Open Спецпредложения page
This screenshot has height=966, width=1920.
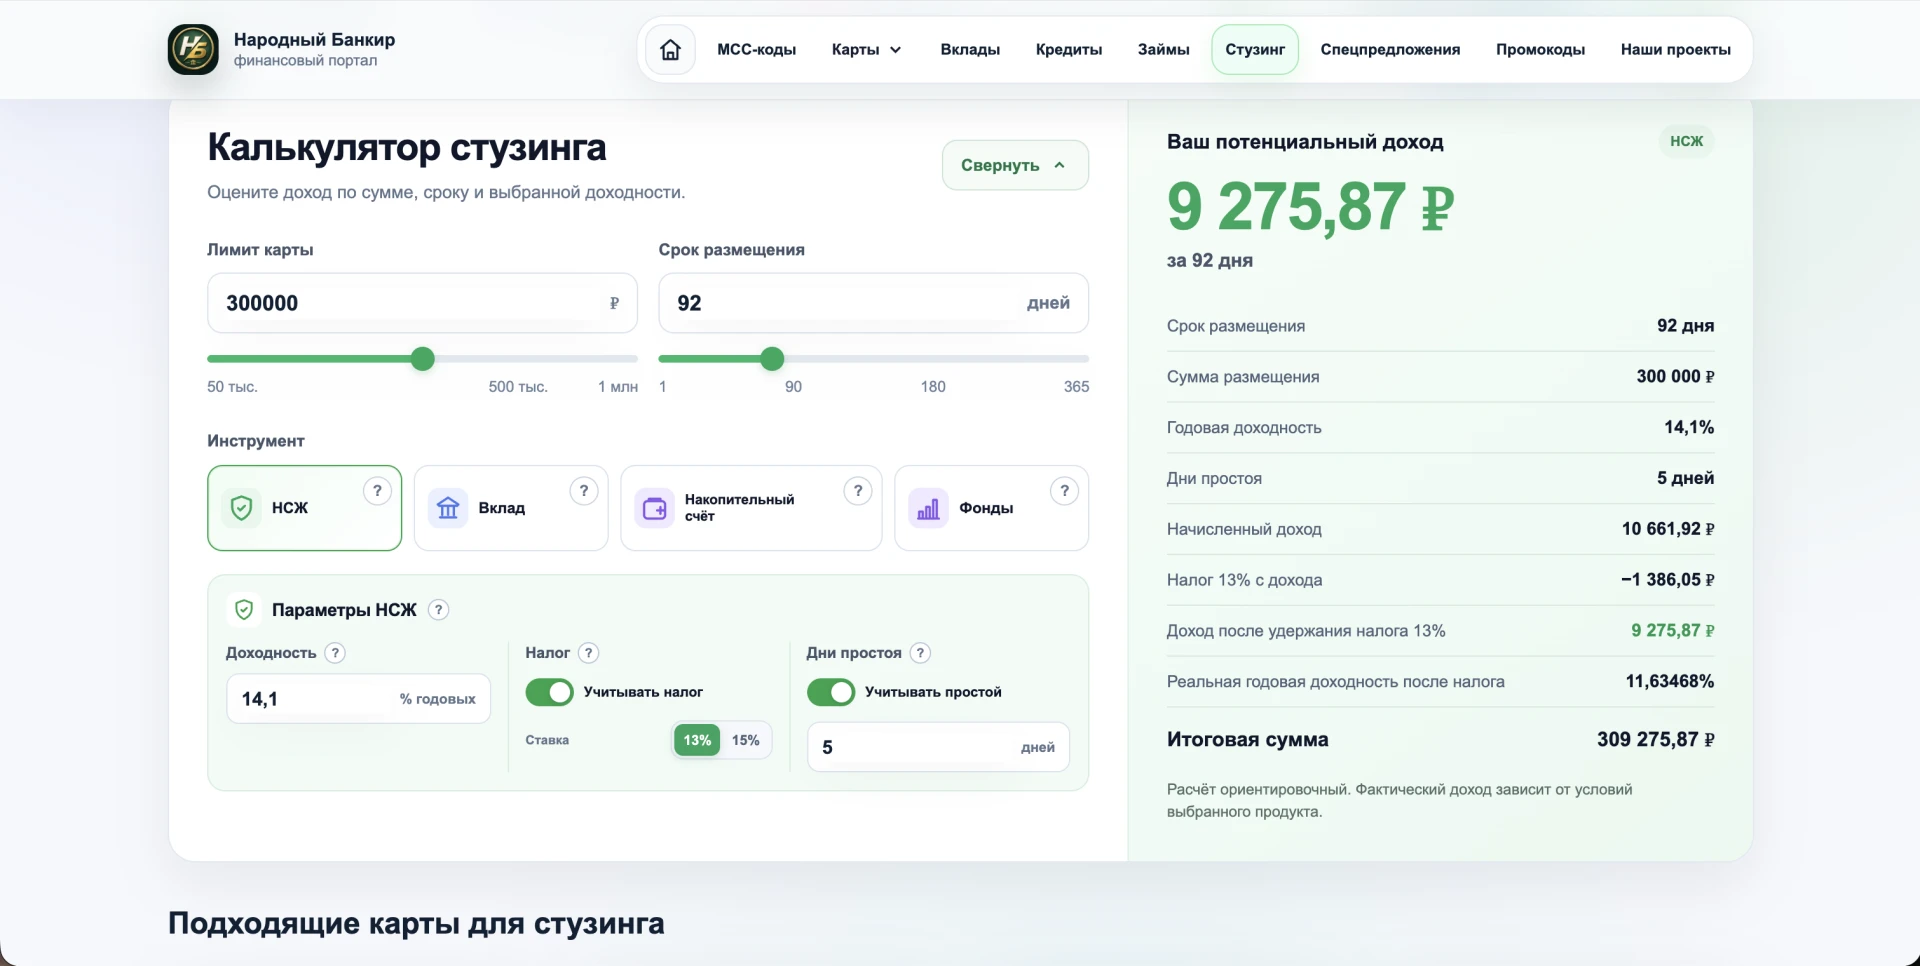[1390, 50]
